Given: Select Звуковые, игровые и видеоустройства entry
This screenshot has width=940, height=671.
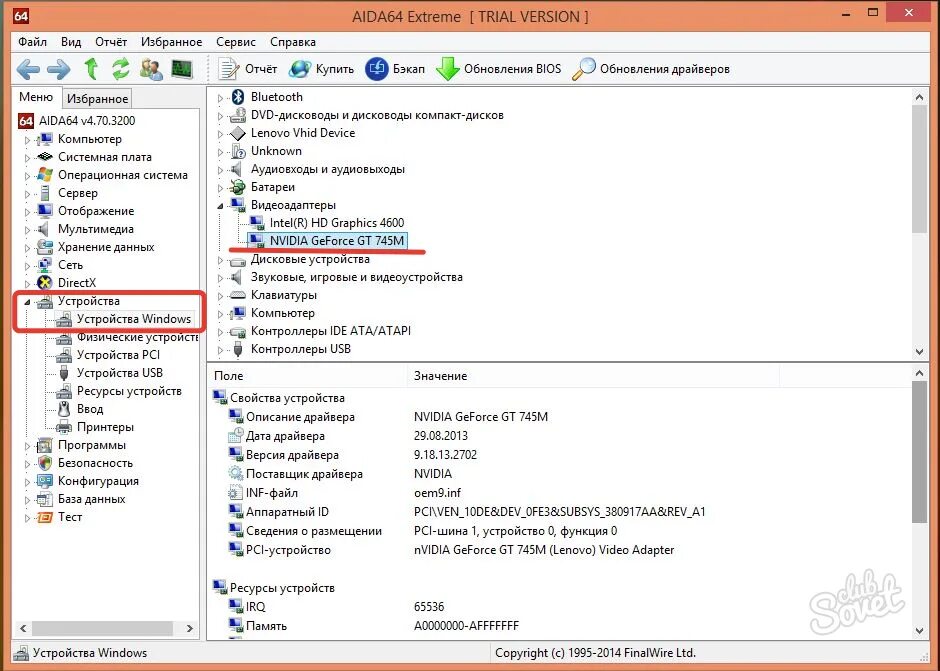Looking at the screenshot, I should pyautogui.click(x=357, y=277).
